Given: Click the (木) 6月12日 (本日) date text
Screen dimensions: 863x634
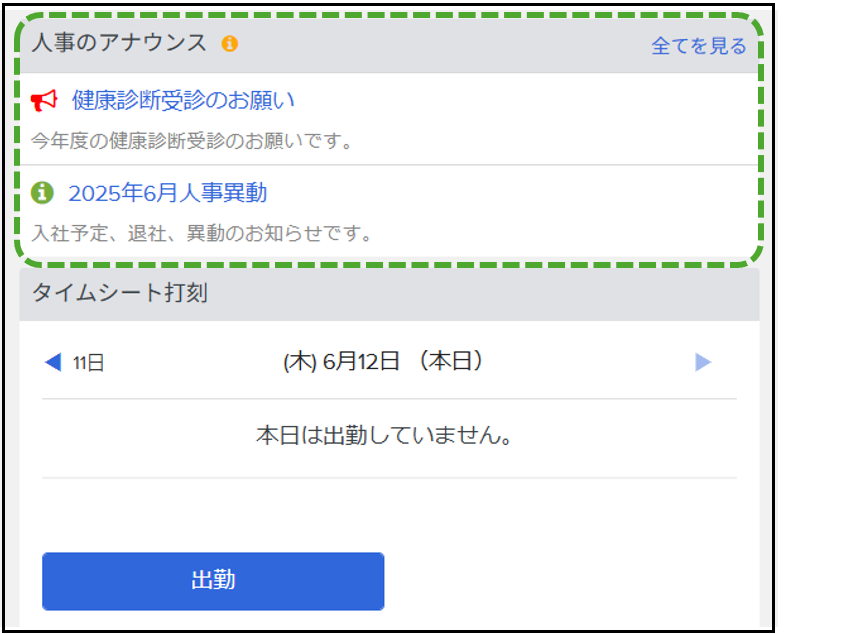Looking at the screenshot, I should (x=383, y=362).
